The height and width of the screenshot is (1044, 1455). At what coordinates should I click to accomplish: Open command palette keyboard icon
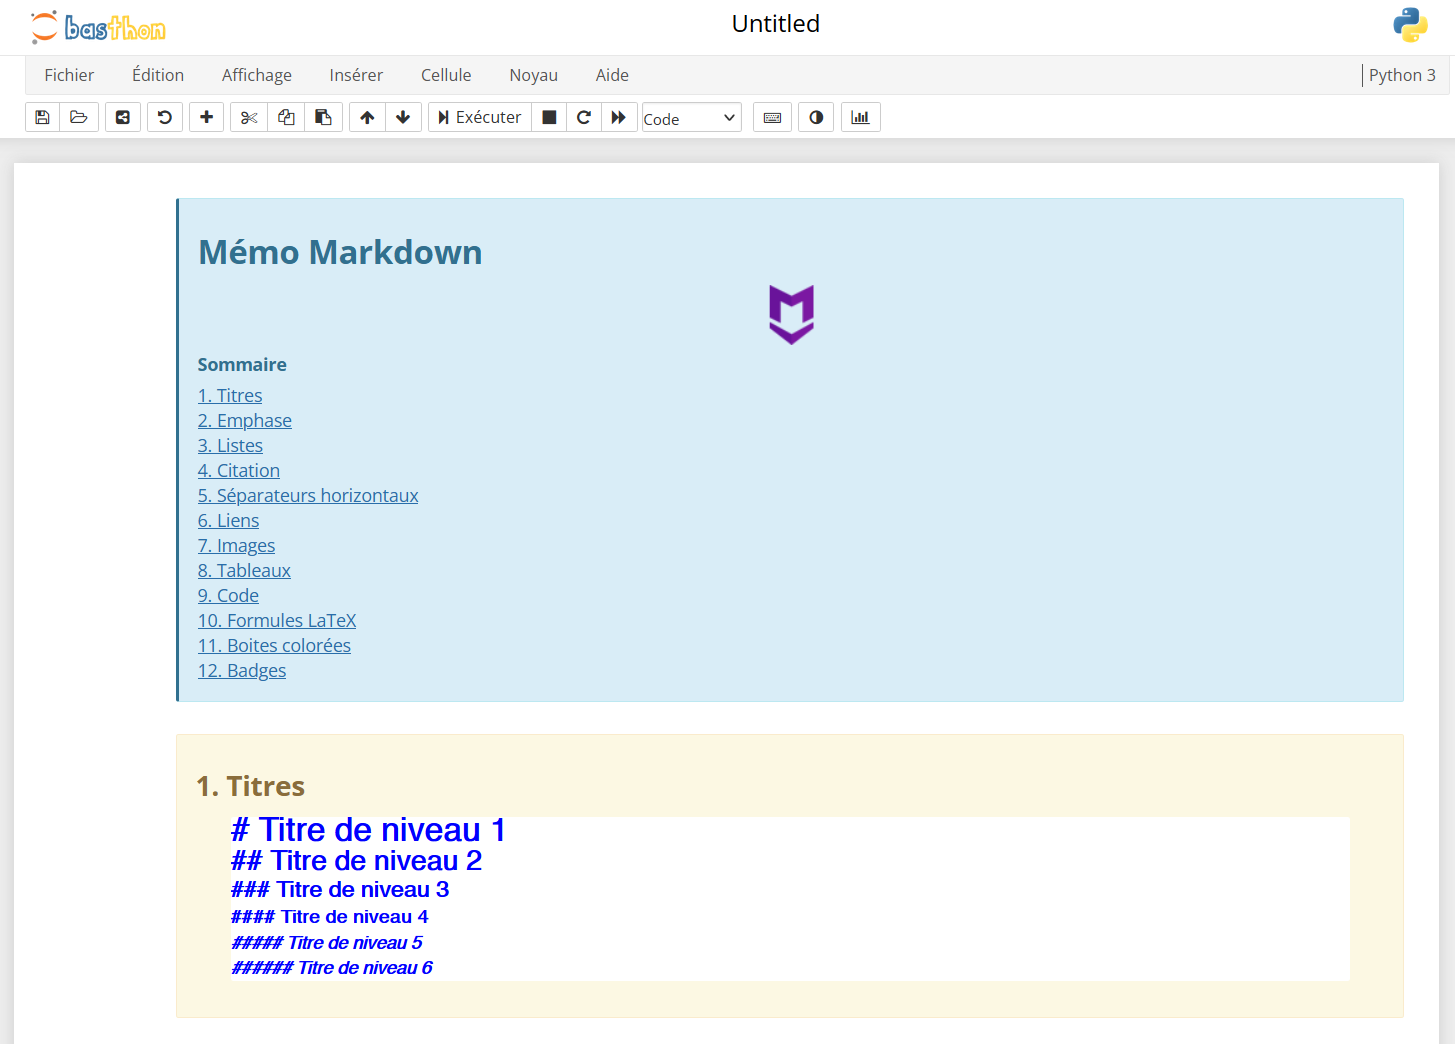tap(772, 117)
